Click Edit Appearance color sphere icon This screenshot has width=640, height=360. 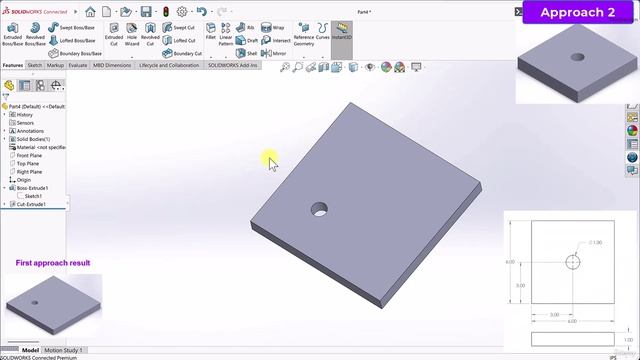click(386, 67)
